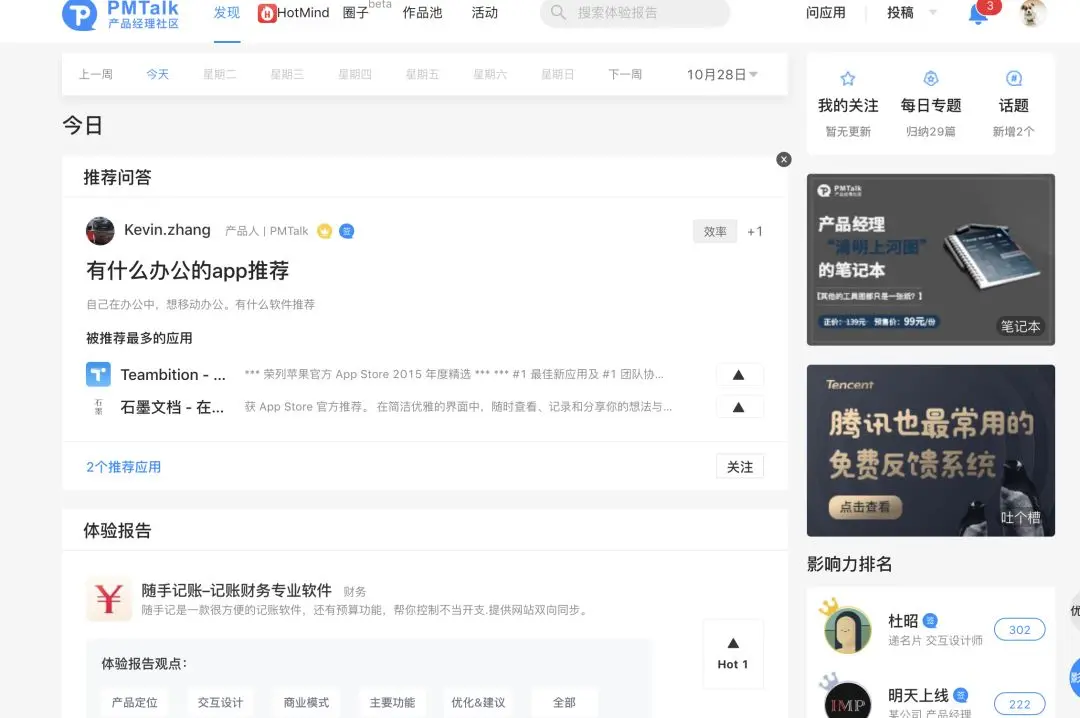
Task: Click the hashtag icon above 话题
Action: pos(1014,79)
